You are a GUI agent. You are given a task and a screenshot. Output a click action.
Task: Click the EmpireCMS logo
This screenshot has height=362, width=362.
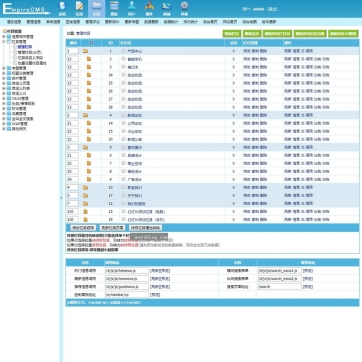pos(26,9)
